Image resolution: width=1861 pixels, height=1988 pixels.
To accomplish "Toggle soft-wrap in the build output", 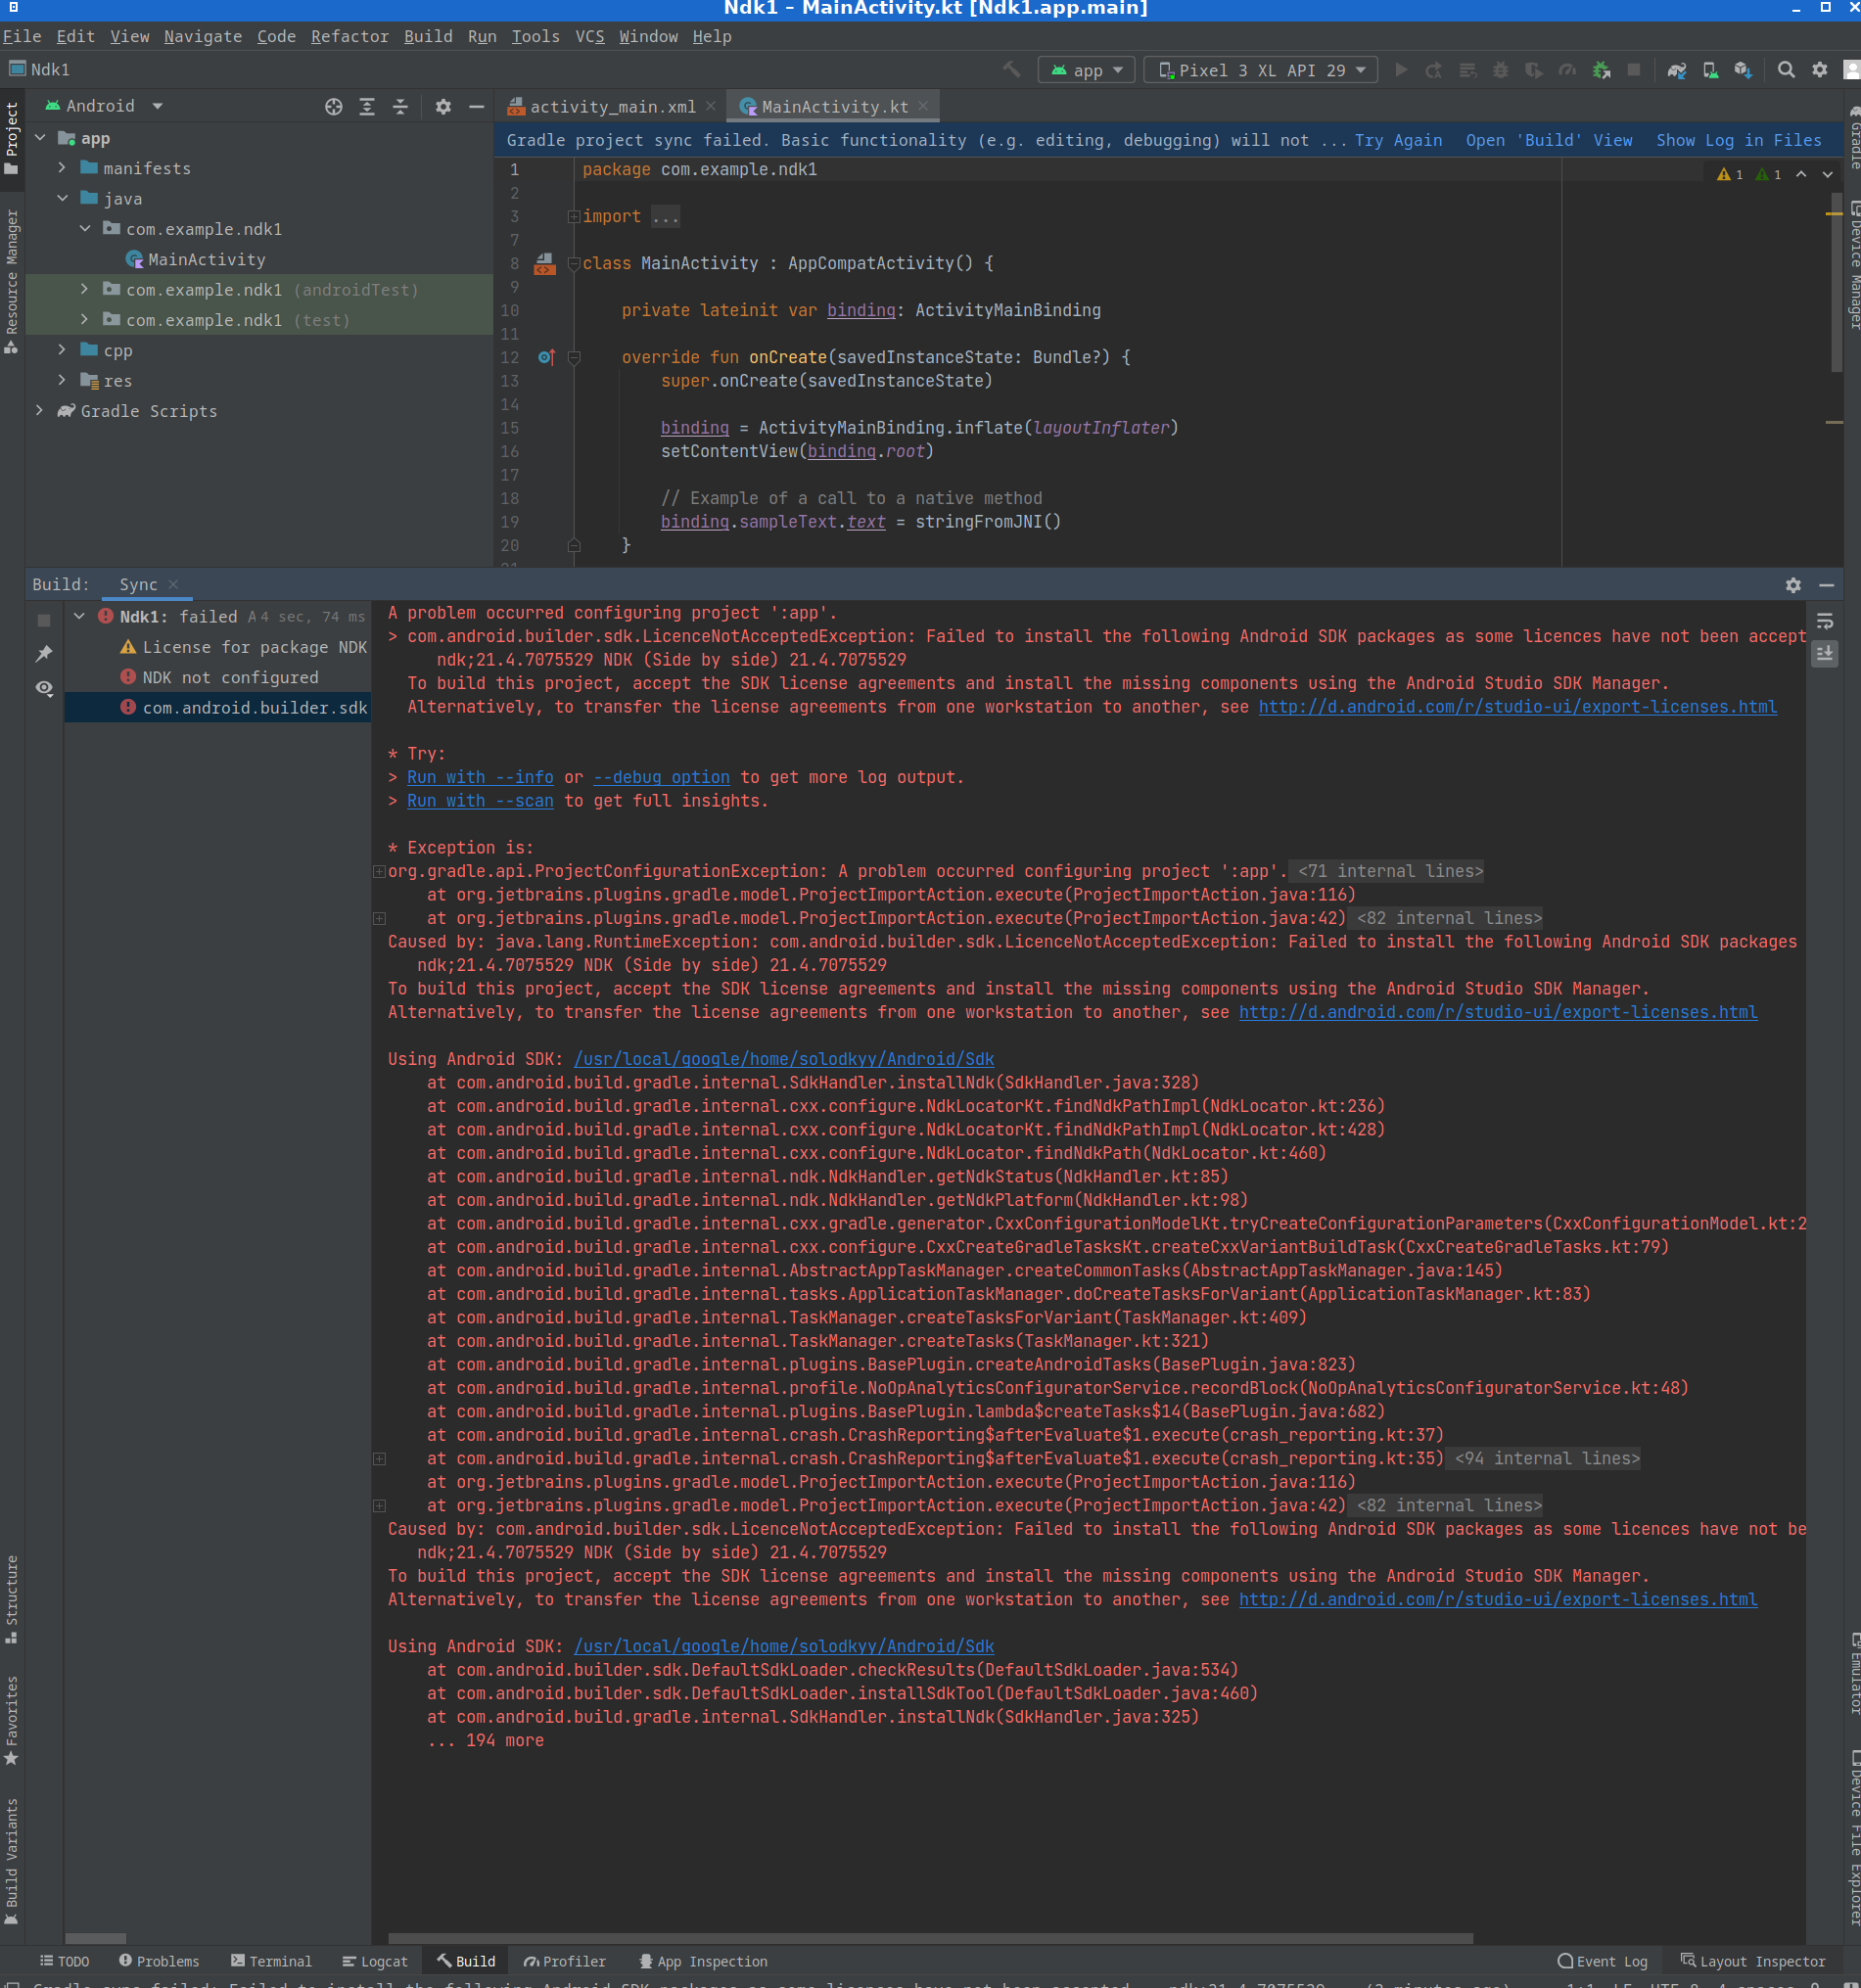I will pos(1825,621).
